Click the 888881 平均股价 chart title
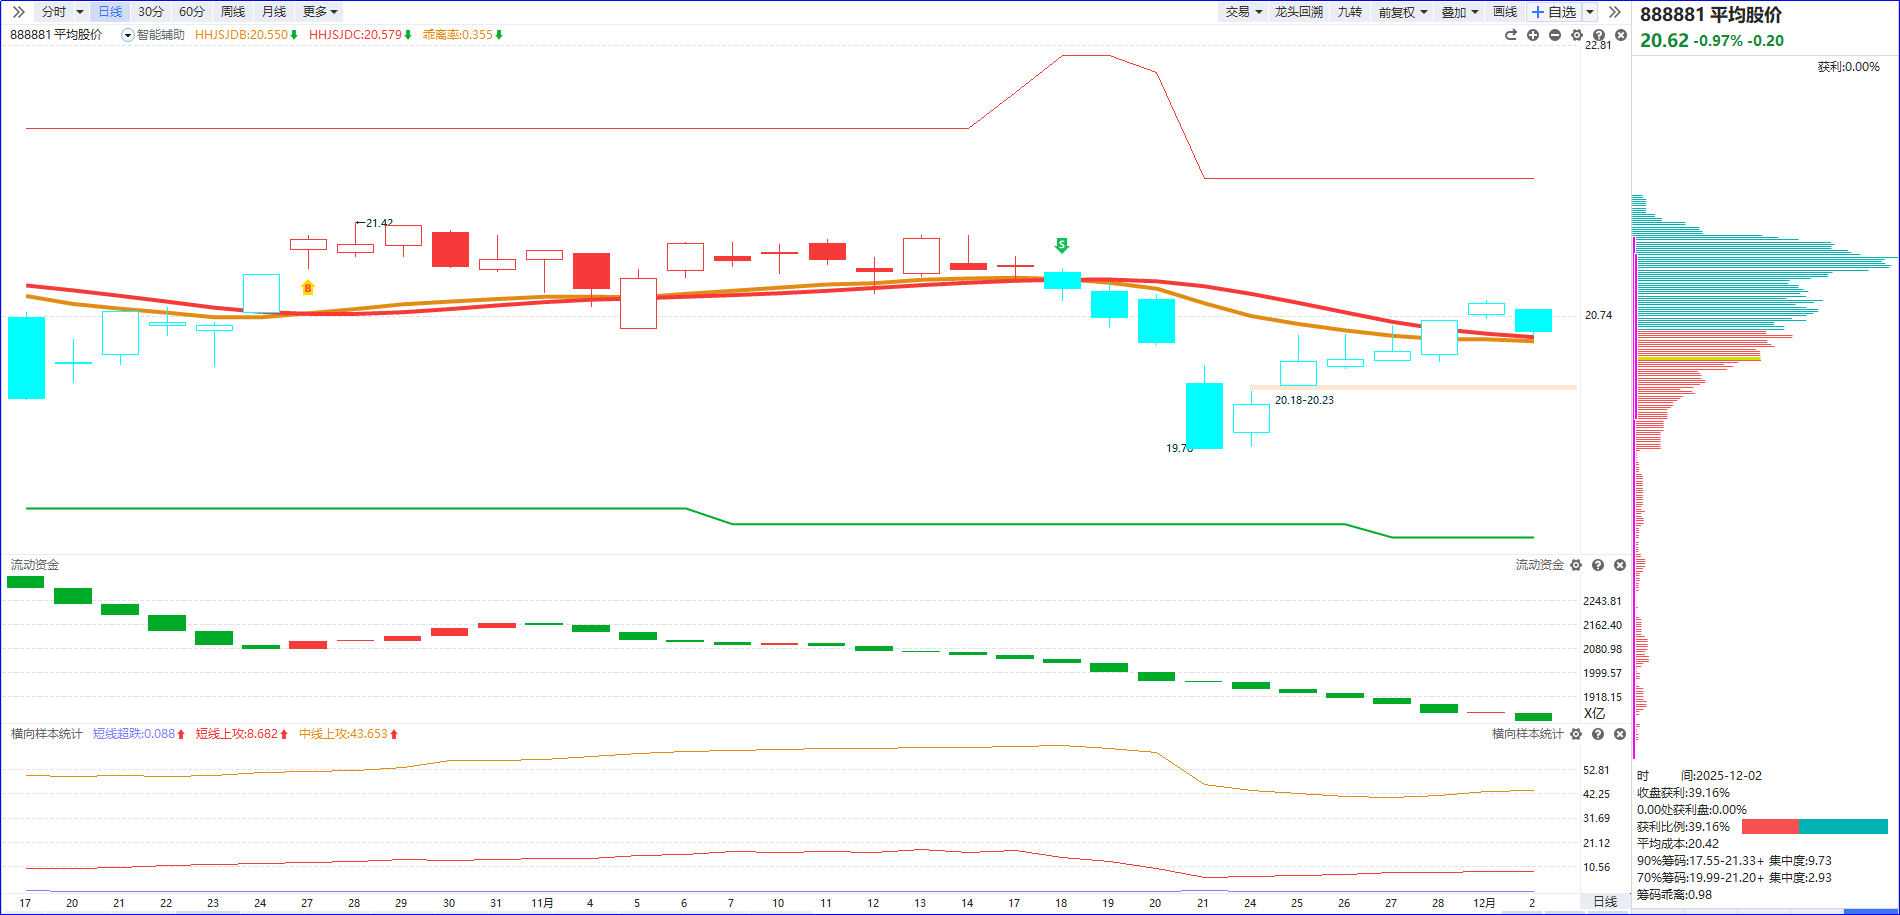Image resolution: width=1900 pixels, height=915 pixels. tap(56, 35)
